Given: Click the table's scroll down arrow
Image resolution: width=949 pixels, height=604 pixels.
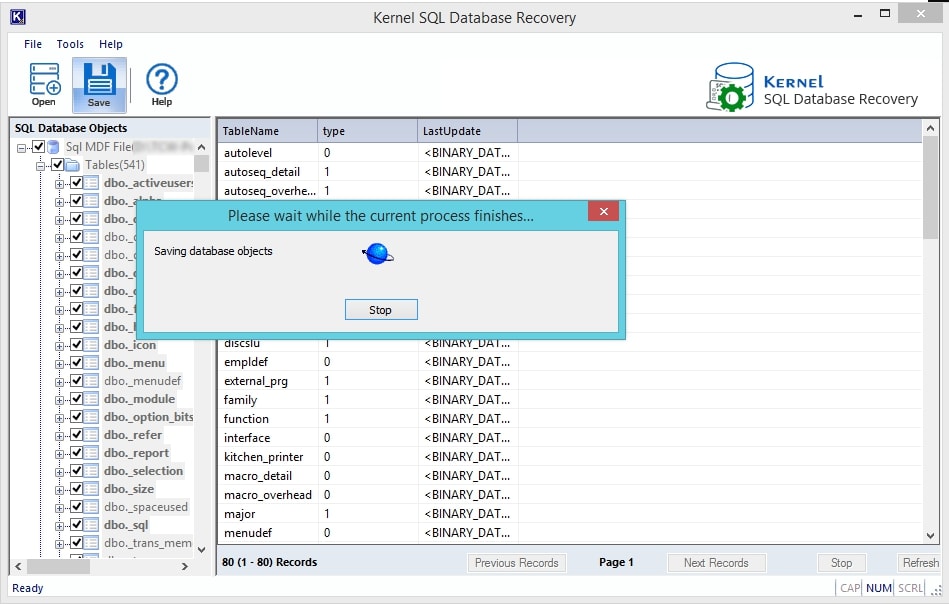Looking at the screenshot, I should pyautogui.click(x=930, y=536).
